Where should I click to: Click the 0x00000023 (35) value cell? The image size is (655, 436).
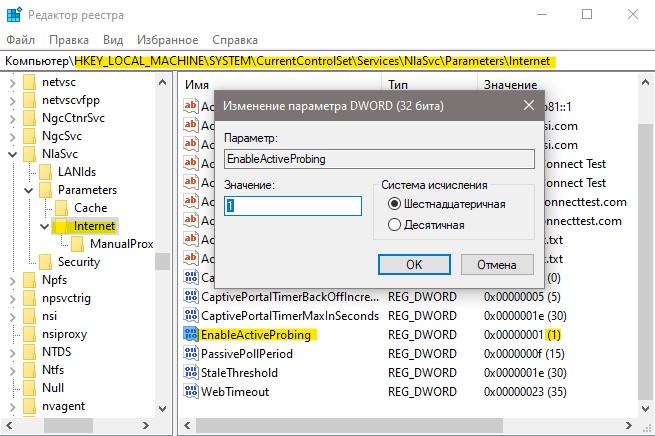coord(525,392)
